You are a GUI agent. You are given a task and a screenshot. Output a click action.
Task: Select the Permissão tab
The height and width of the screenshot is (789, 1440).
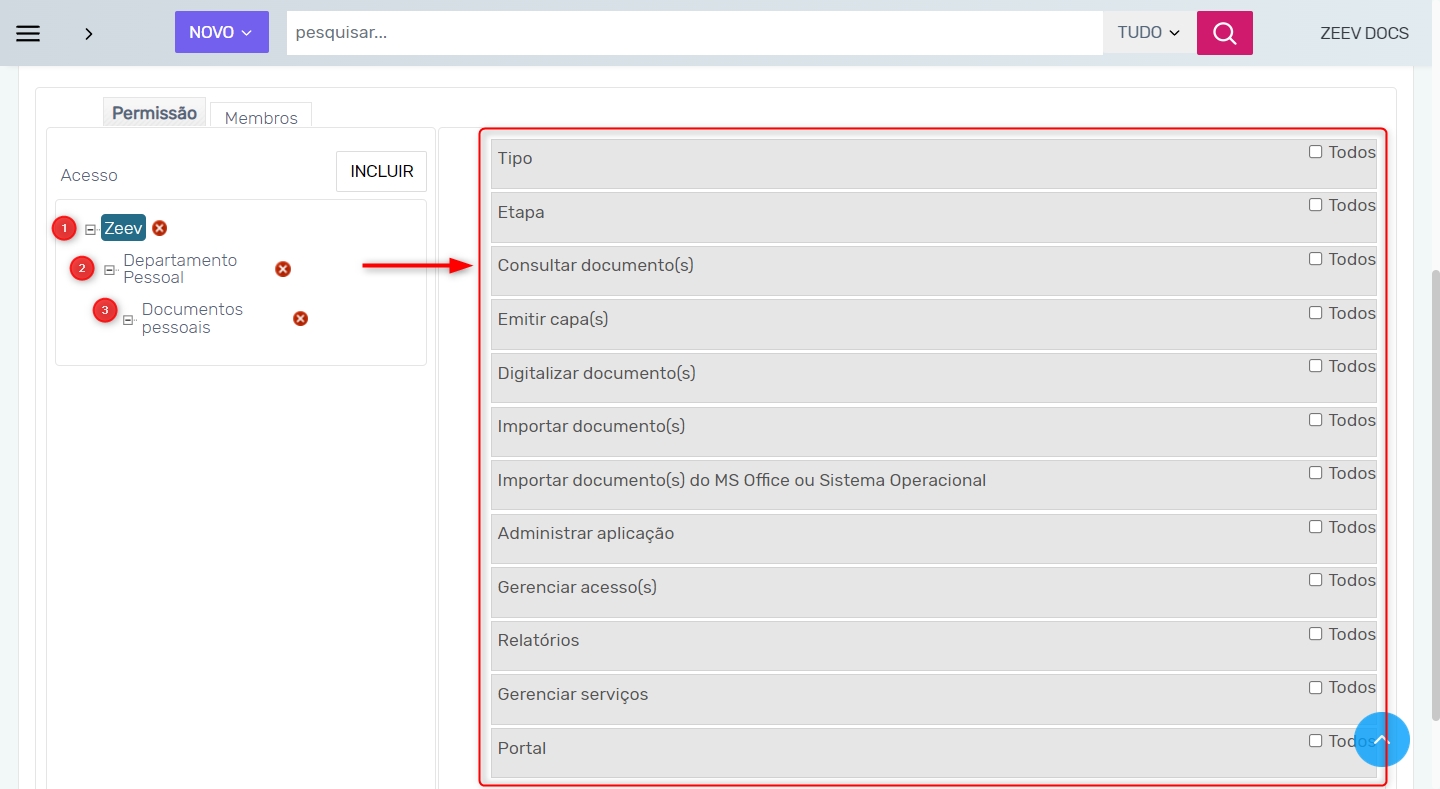[154, 113]
